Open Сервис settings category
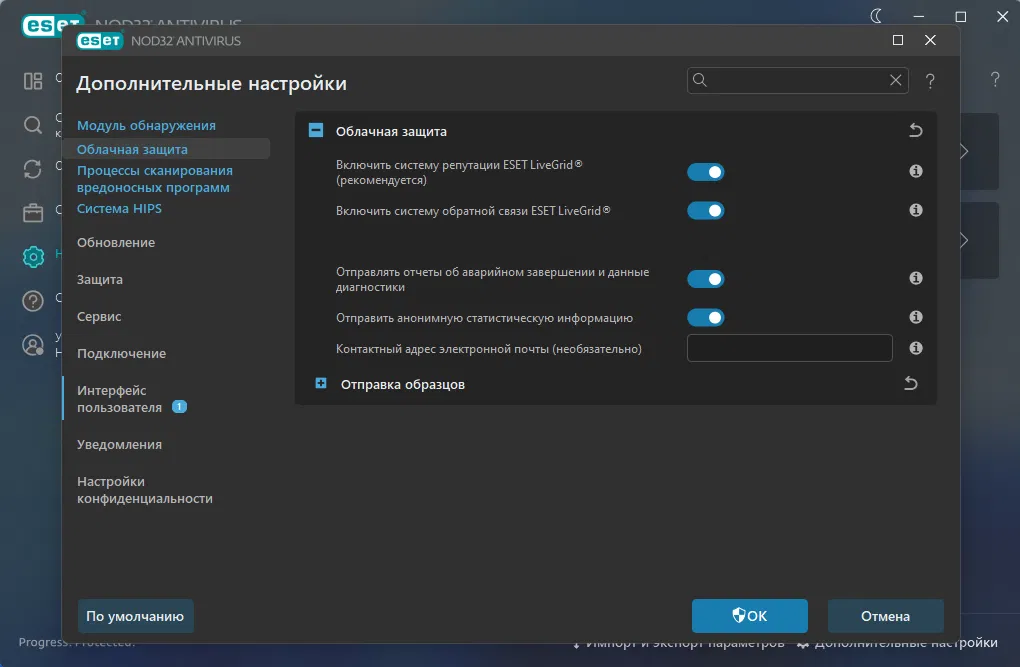The width and height of the screenshot is (1020, 667). click(x=99, y=317)
